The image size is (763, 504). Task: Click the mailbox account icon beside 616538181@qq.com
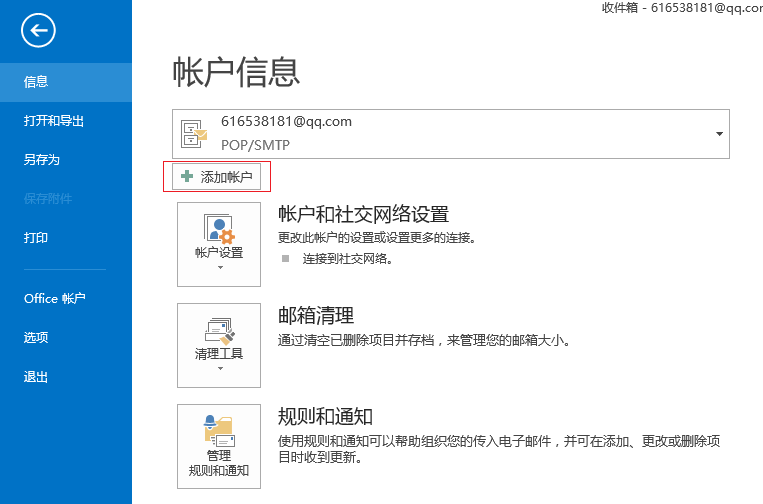(194, 134)
